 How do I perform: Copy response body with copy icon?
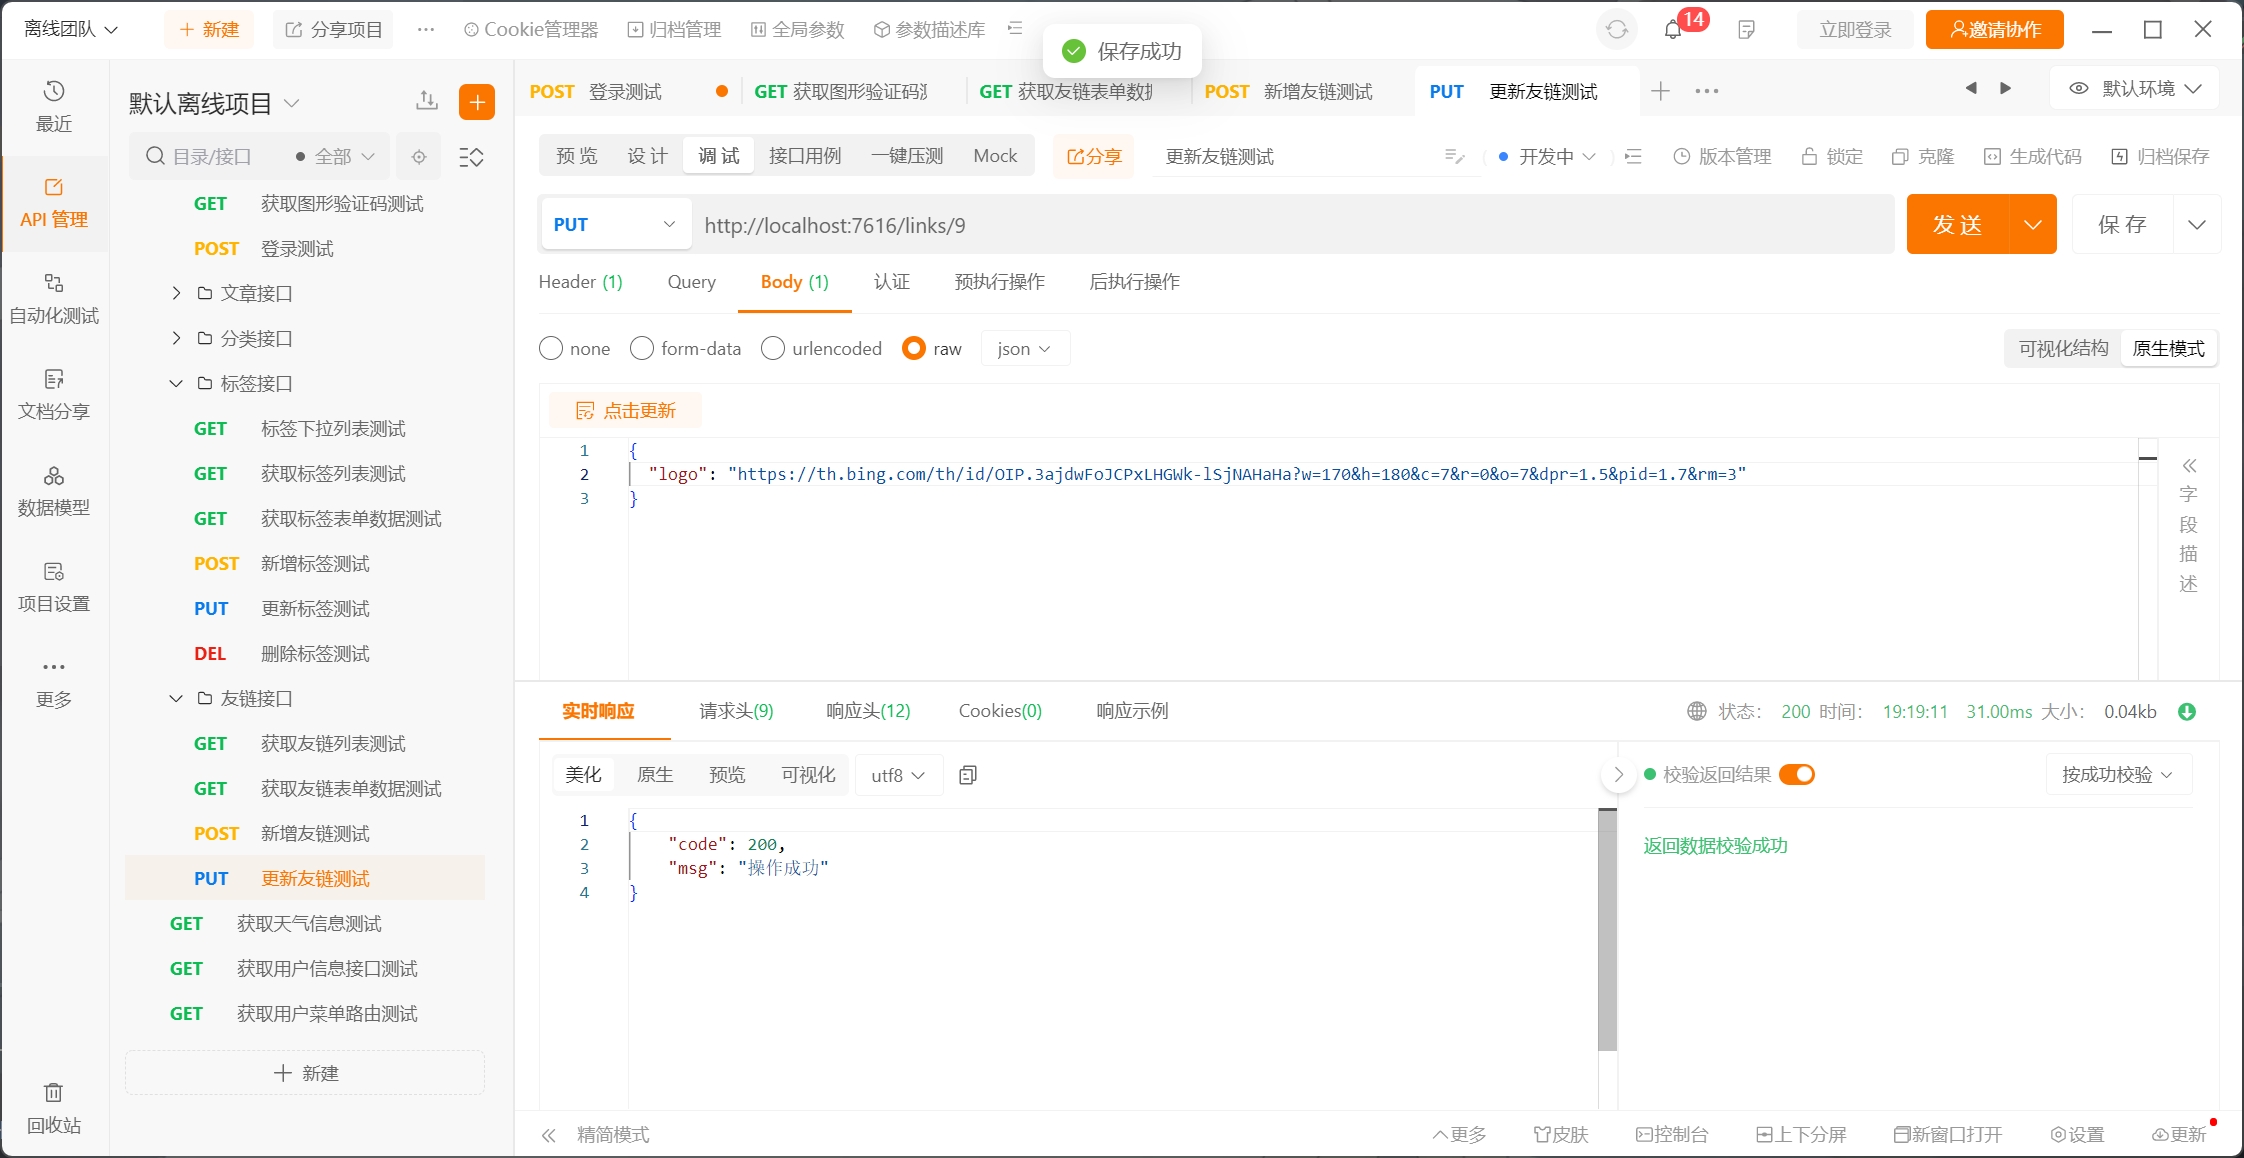(x=967, y=775)
